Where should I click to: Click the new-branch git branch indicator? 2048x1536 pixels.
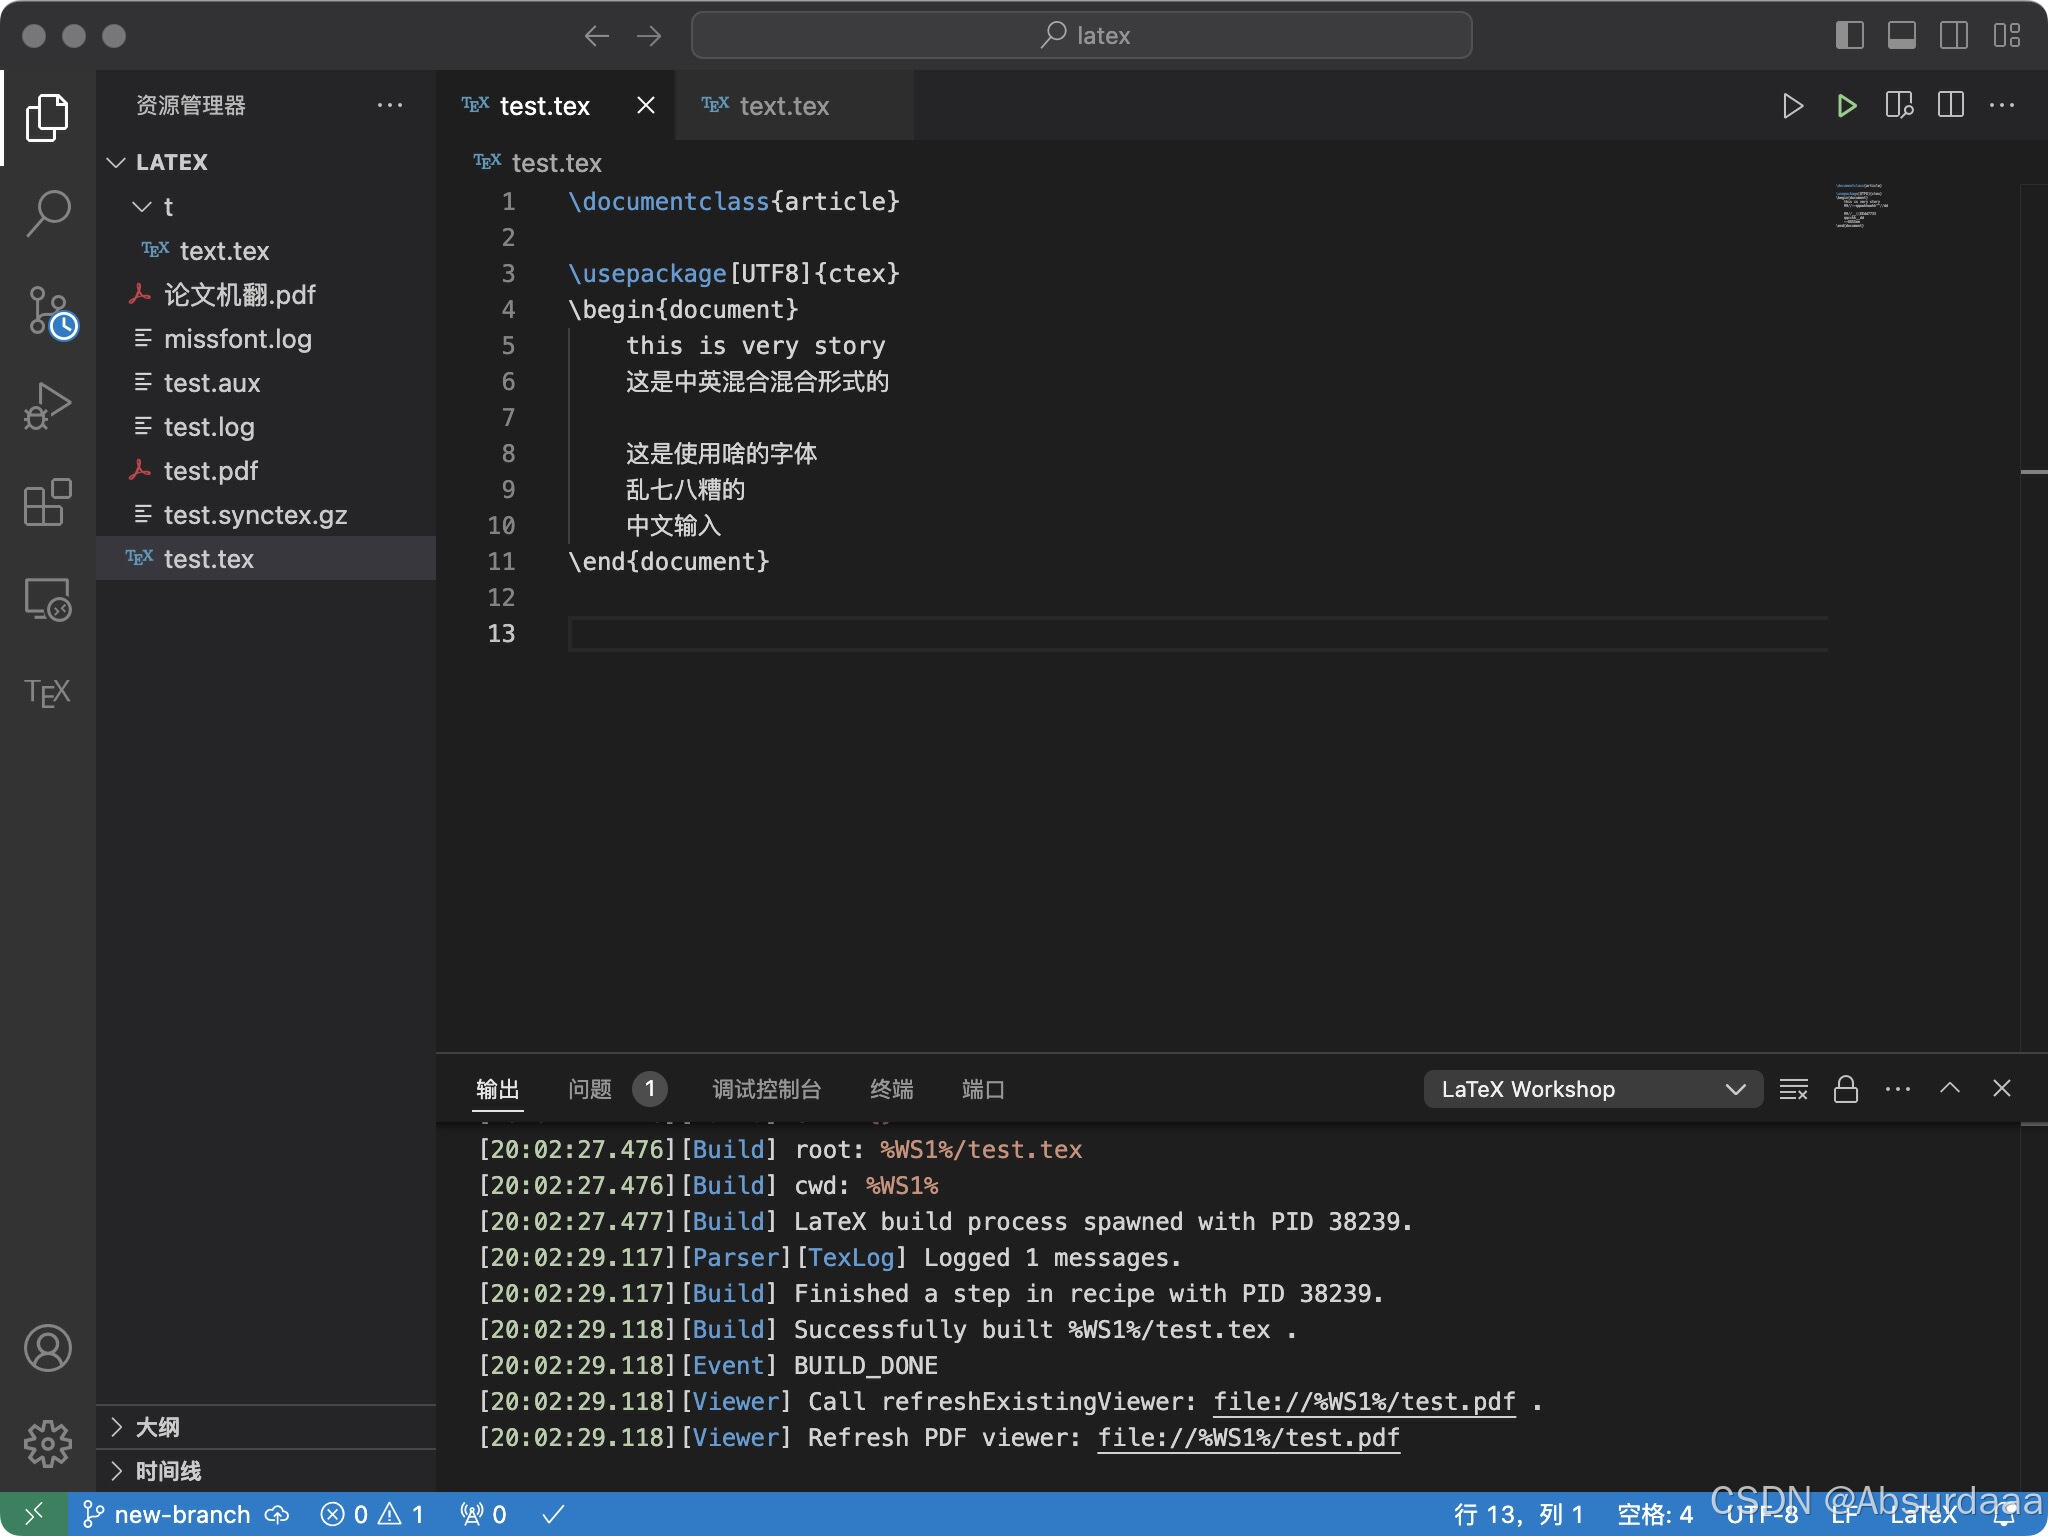166,1514
